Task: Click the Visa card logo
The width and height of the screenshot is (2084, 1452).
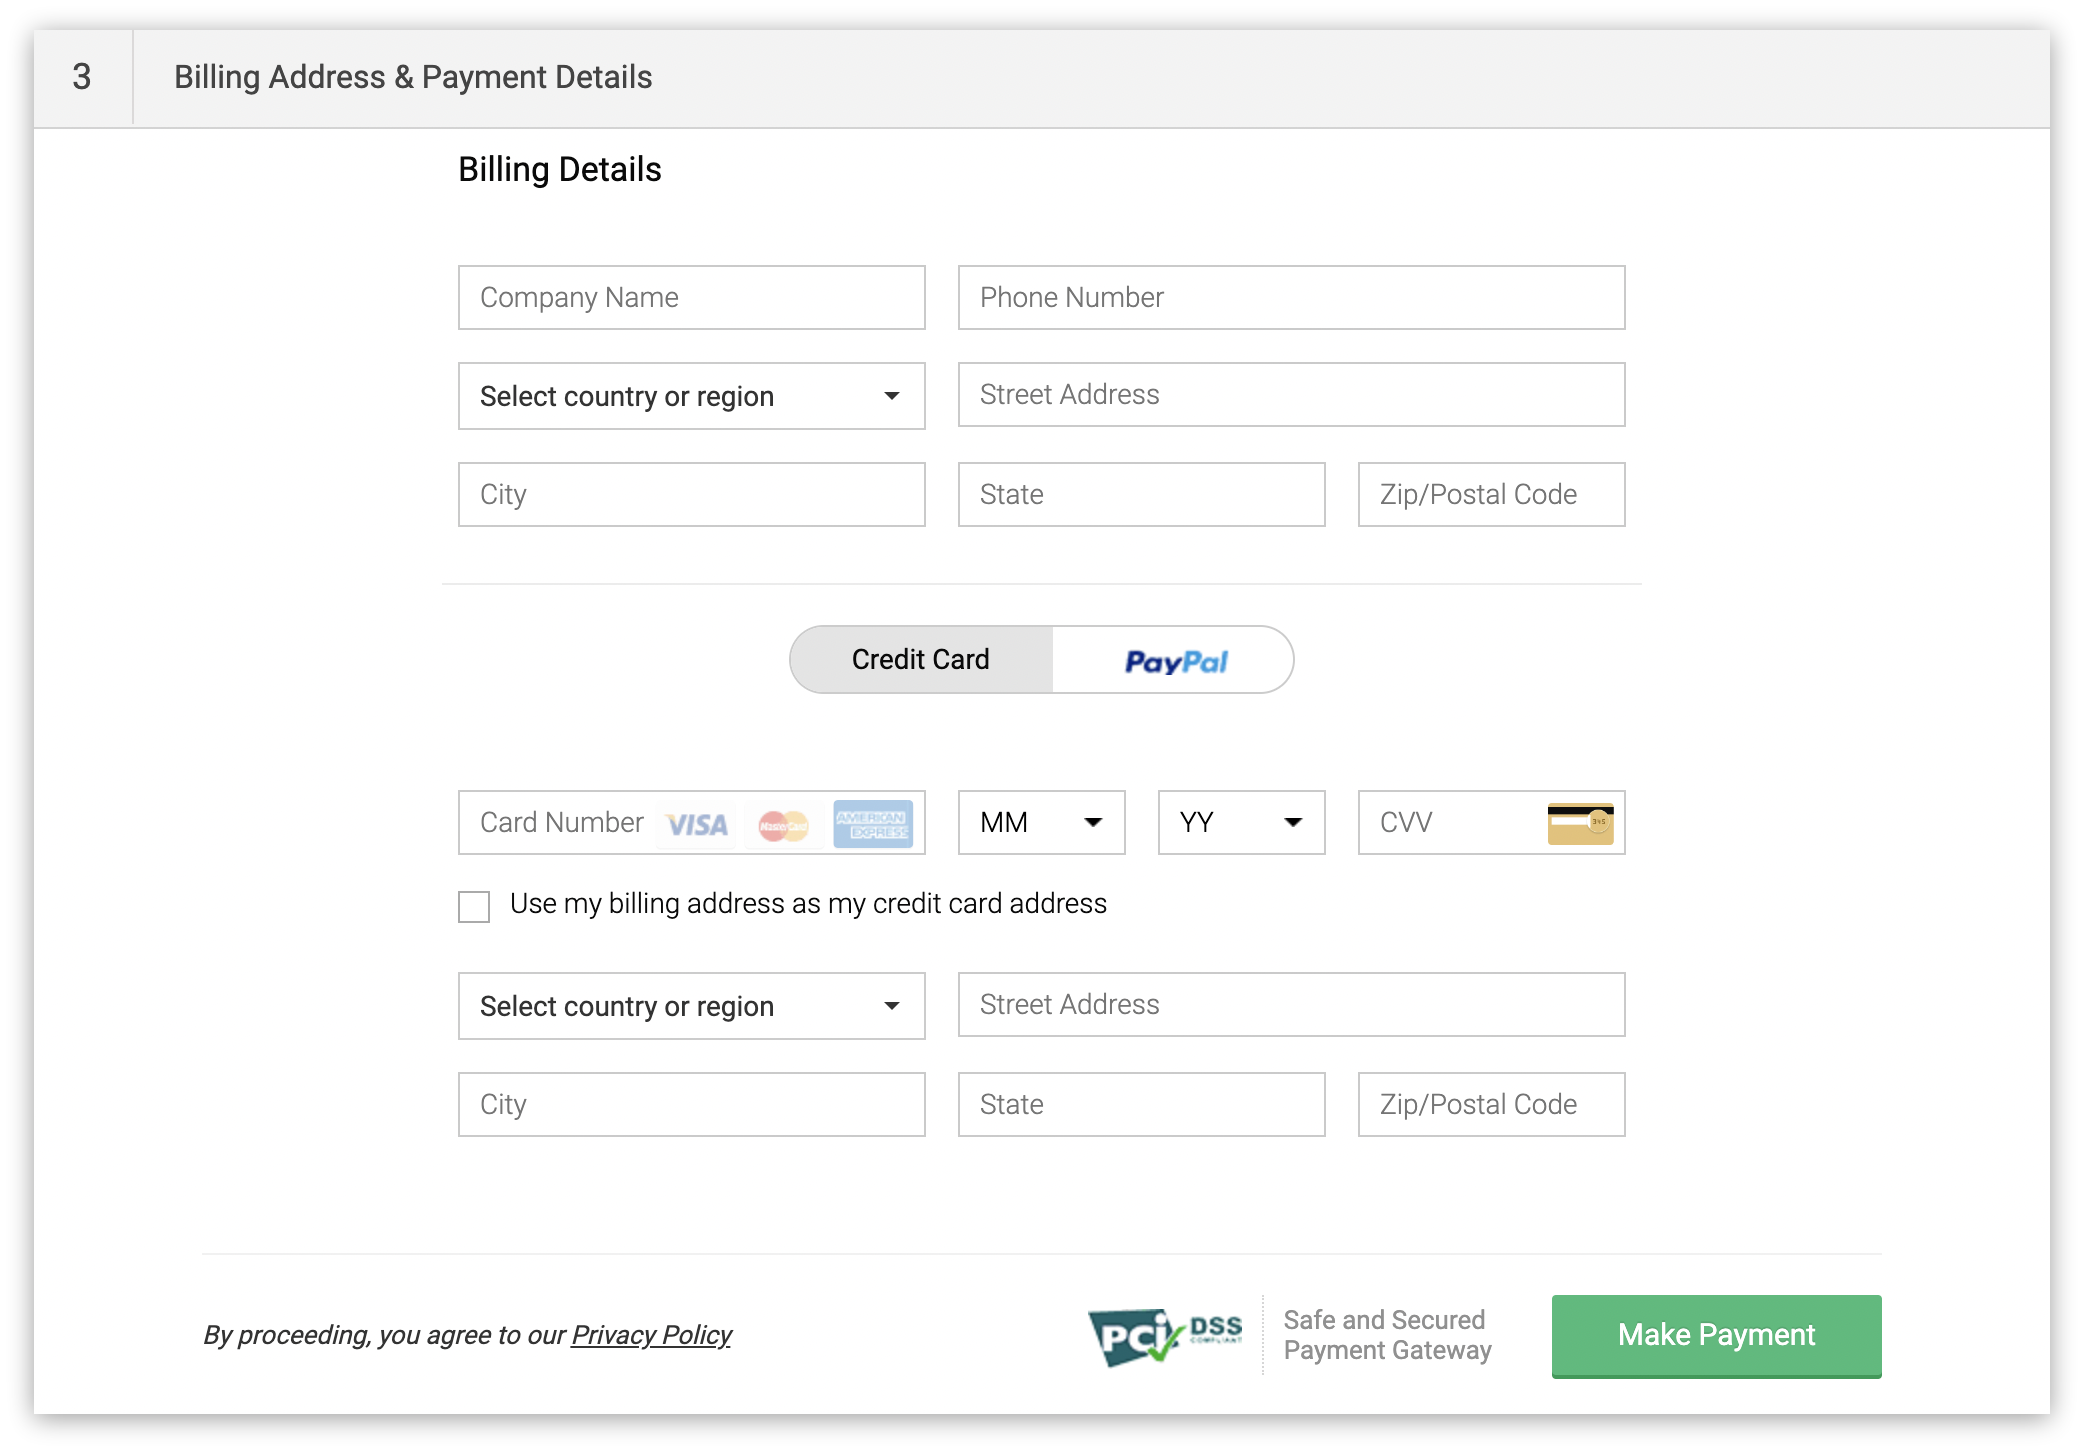Action: click(x=697, y=824)
